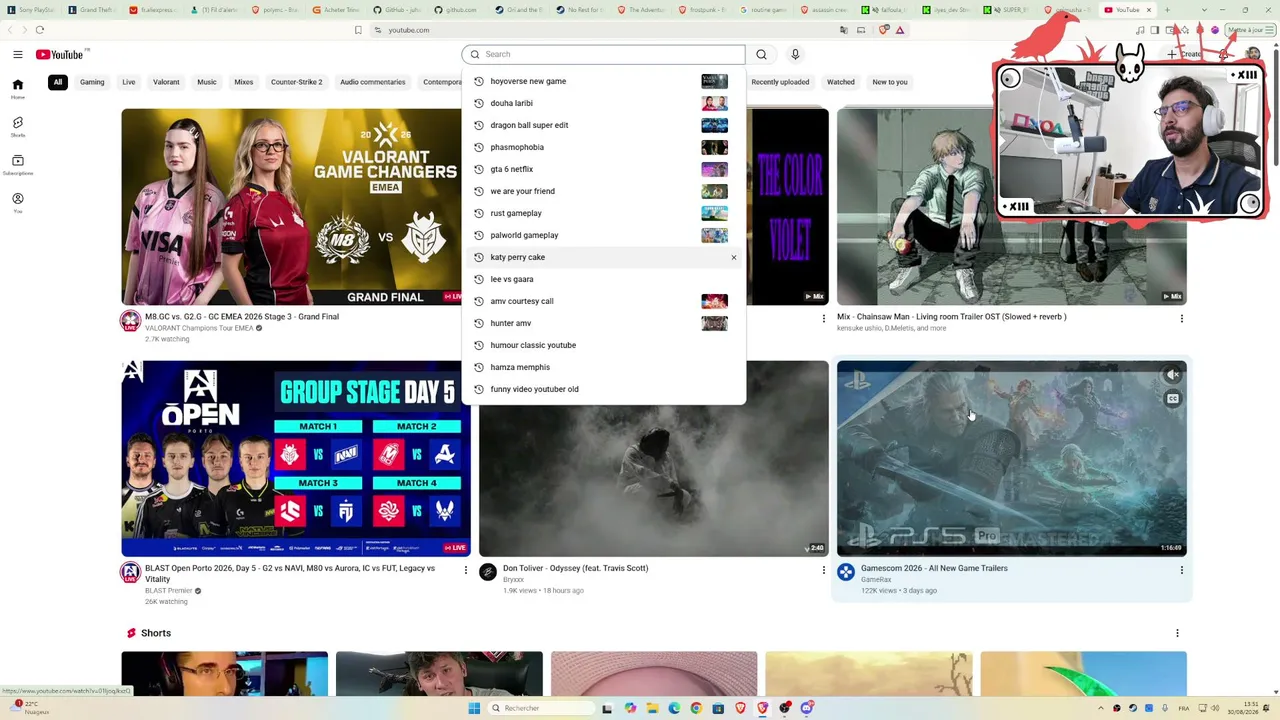The height and width of the screenshot is (720, 1280).
Task: Choose 'katy perry cake' search suggestion
Action: (604, 257)
